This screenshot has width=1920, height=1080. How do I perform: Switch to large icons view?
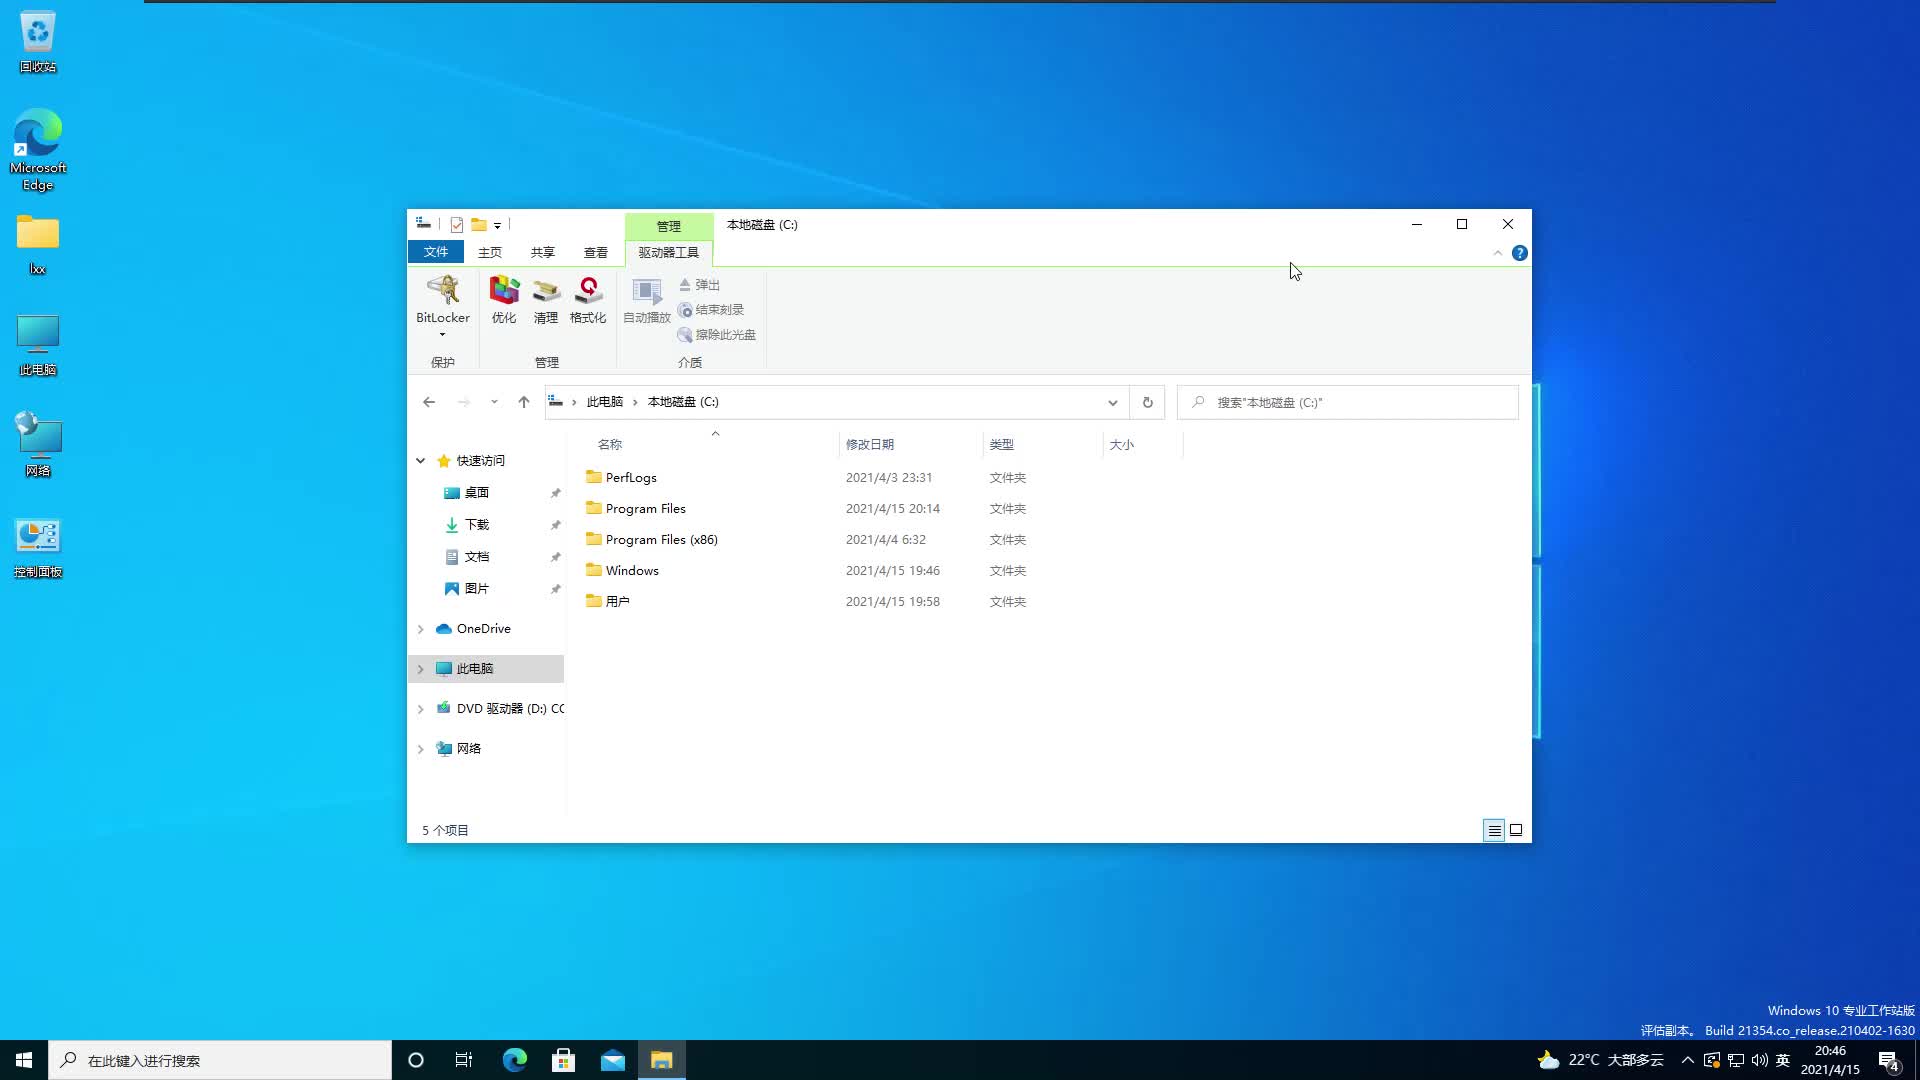click(x=1516, y=830)
